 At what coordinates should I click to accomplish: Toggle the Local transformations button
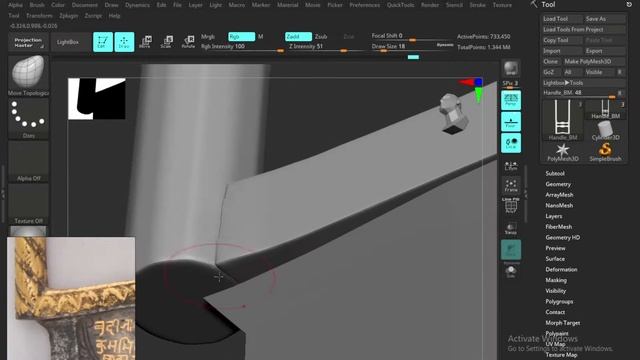click(511, 143)
